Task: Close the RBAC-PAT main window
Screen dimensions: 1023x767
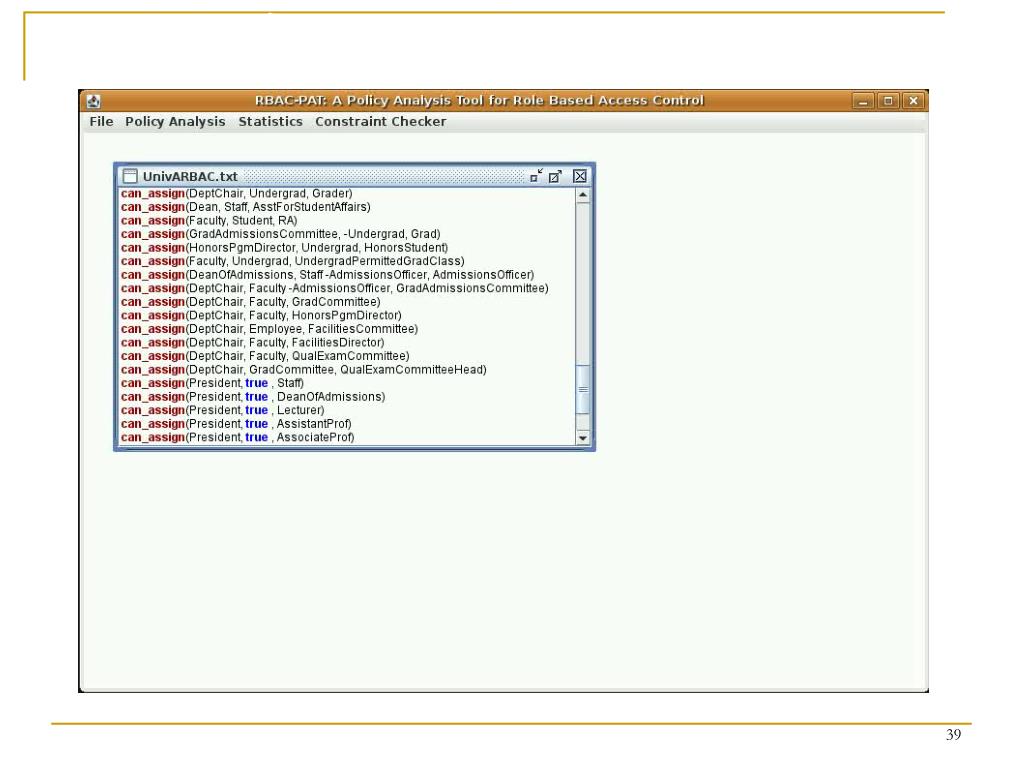Action: pos(913,101)
